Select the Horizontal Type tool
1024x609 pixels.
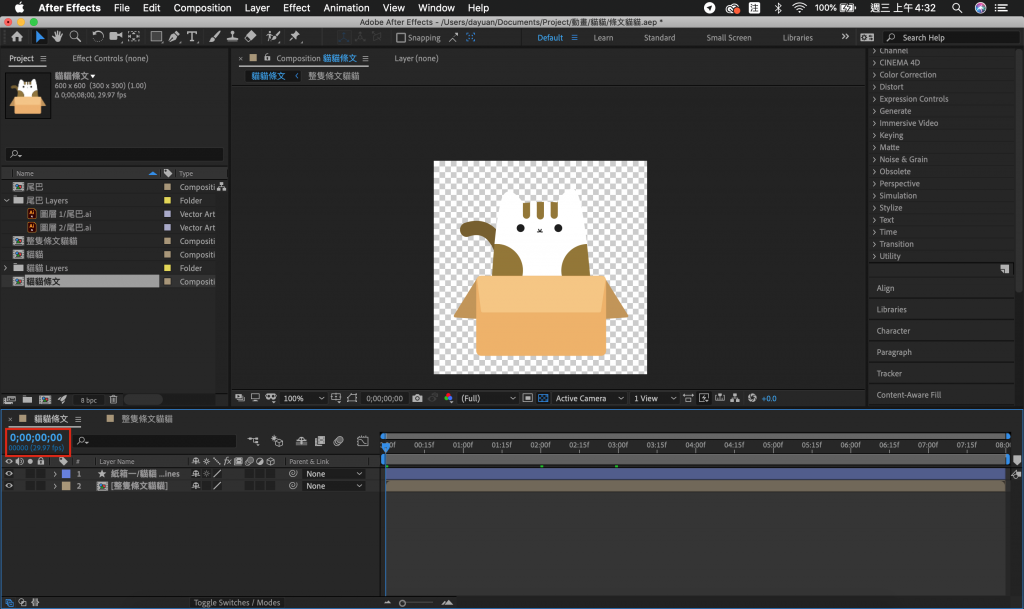click(191, 37)
